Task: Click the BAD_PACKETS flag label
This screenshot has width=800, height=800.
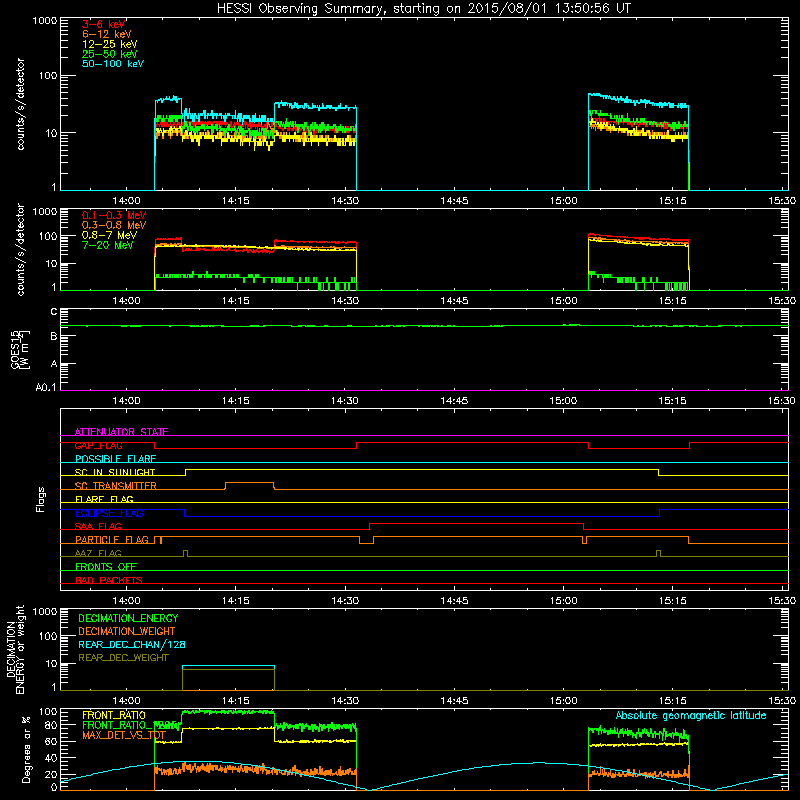Action: [x=109, y=580]
